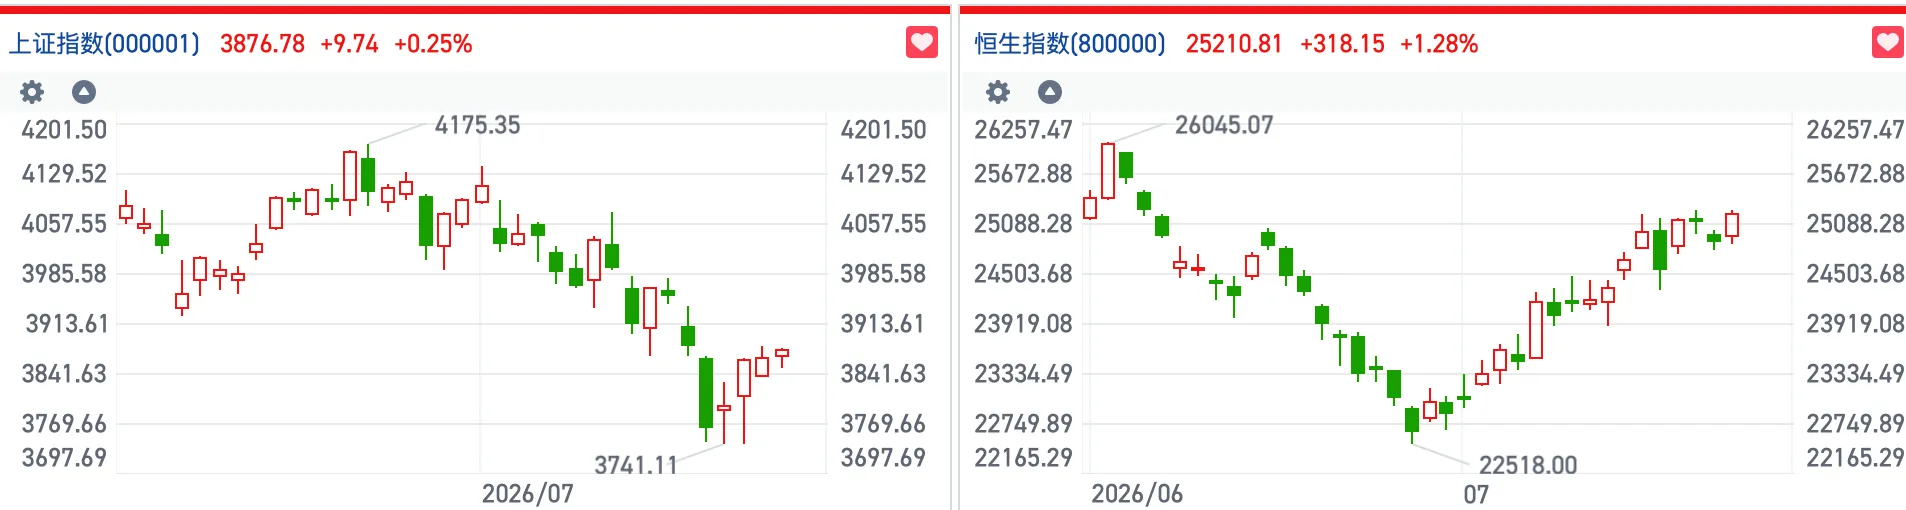Click the 4175.35 high label on 上证 chart
The width and height of the screenshot is (1906, 510).
(x=477, y=125)
